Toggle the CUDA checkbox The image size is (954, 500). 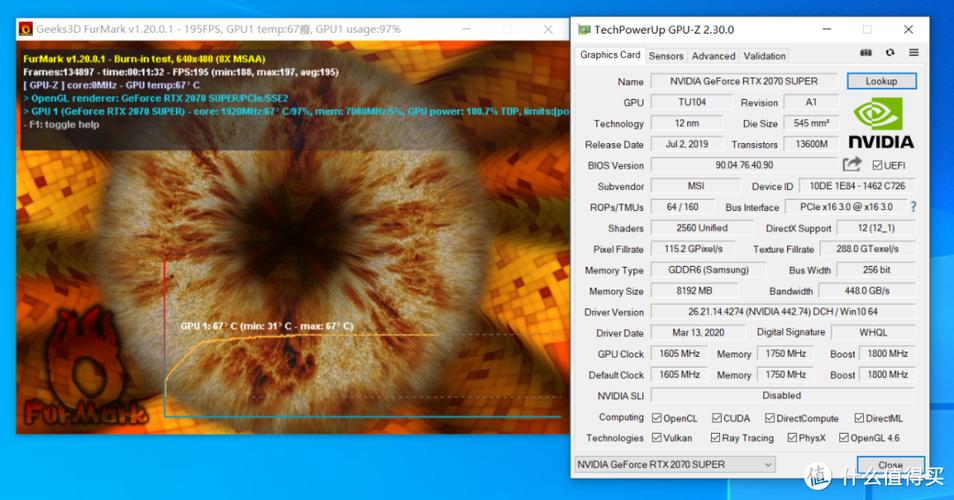pos(717,418)
